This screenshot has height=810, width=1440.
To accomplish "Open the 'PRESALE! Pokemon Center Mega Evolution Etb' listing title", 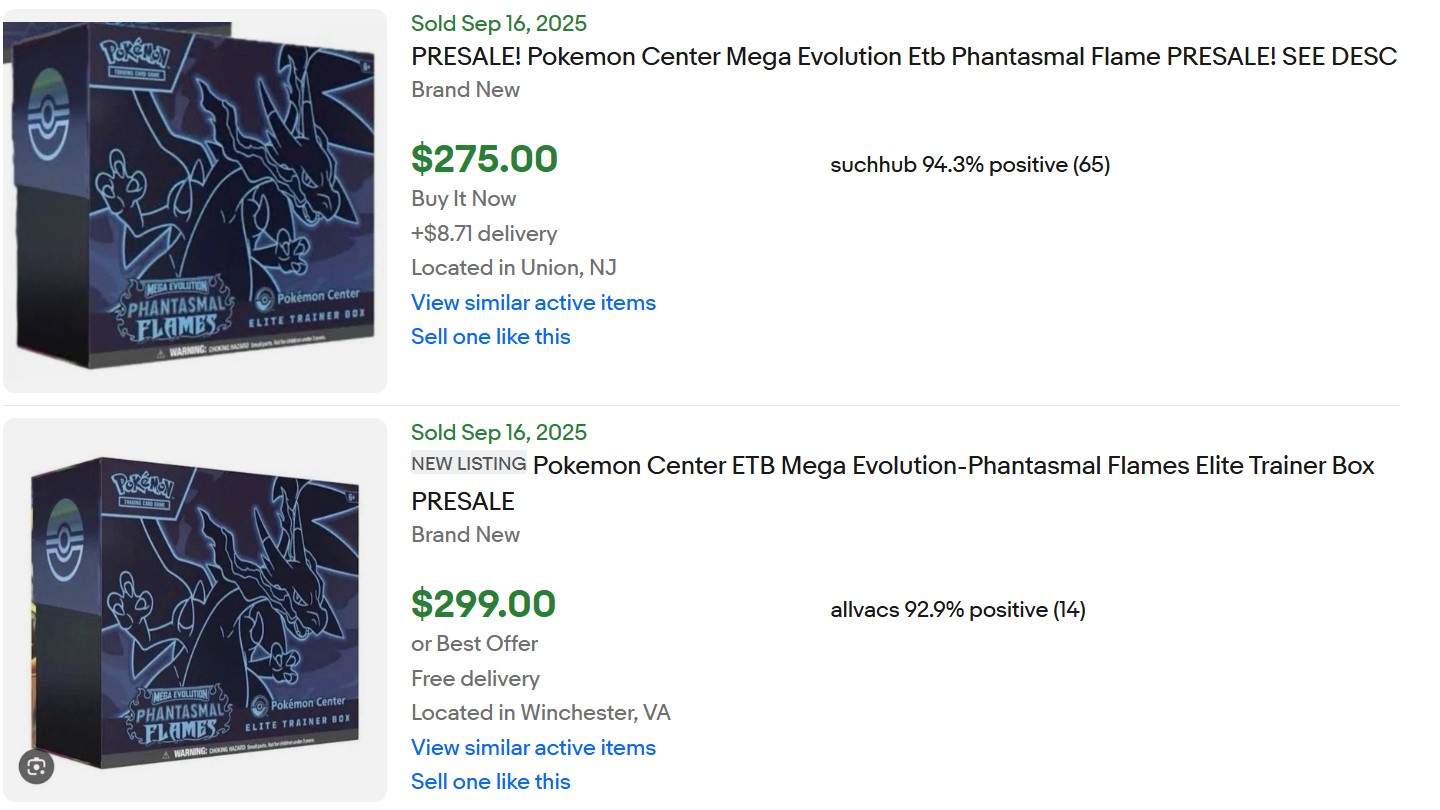I will coord(903,57).
